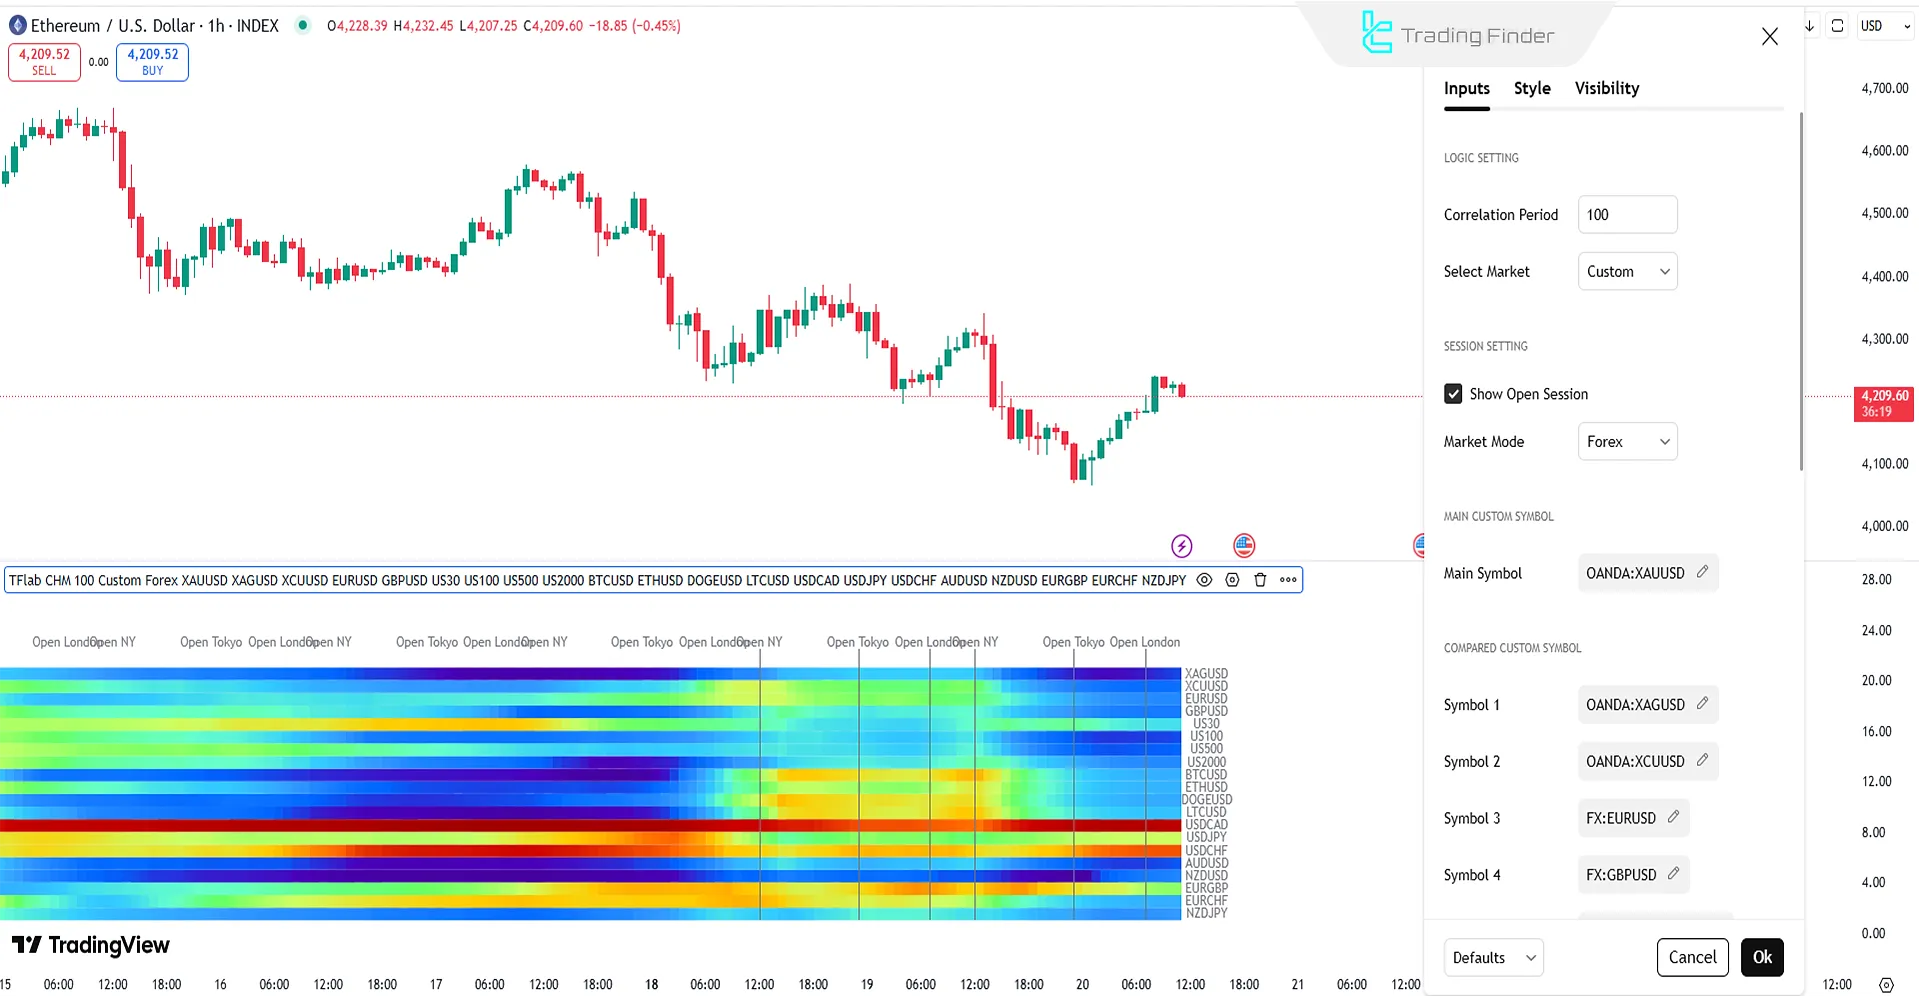Expand the Defaults dropdown at panel bottom

(1492, 957)
